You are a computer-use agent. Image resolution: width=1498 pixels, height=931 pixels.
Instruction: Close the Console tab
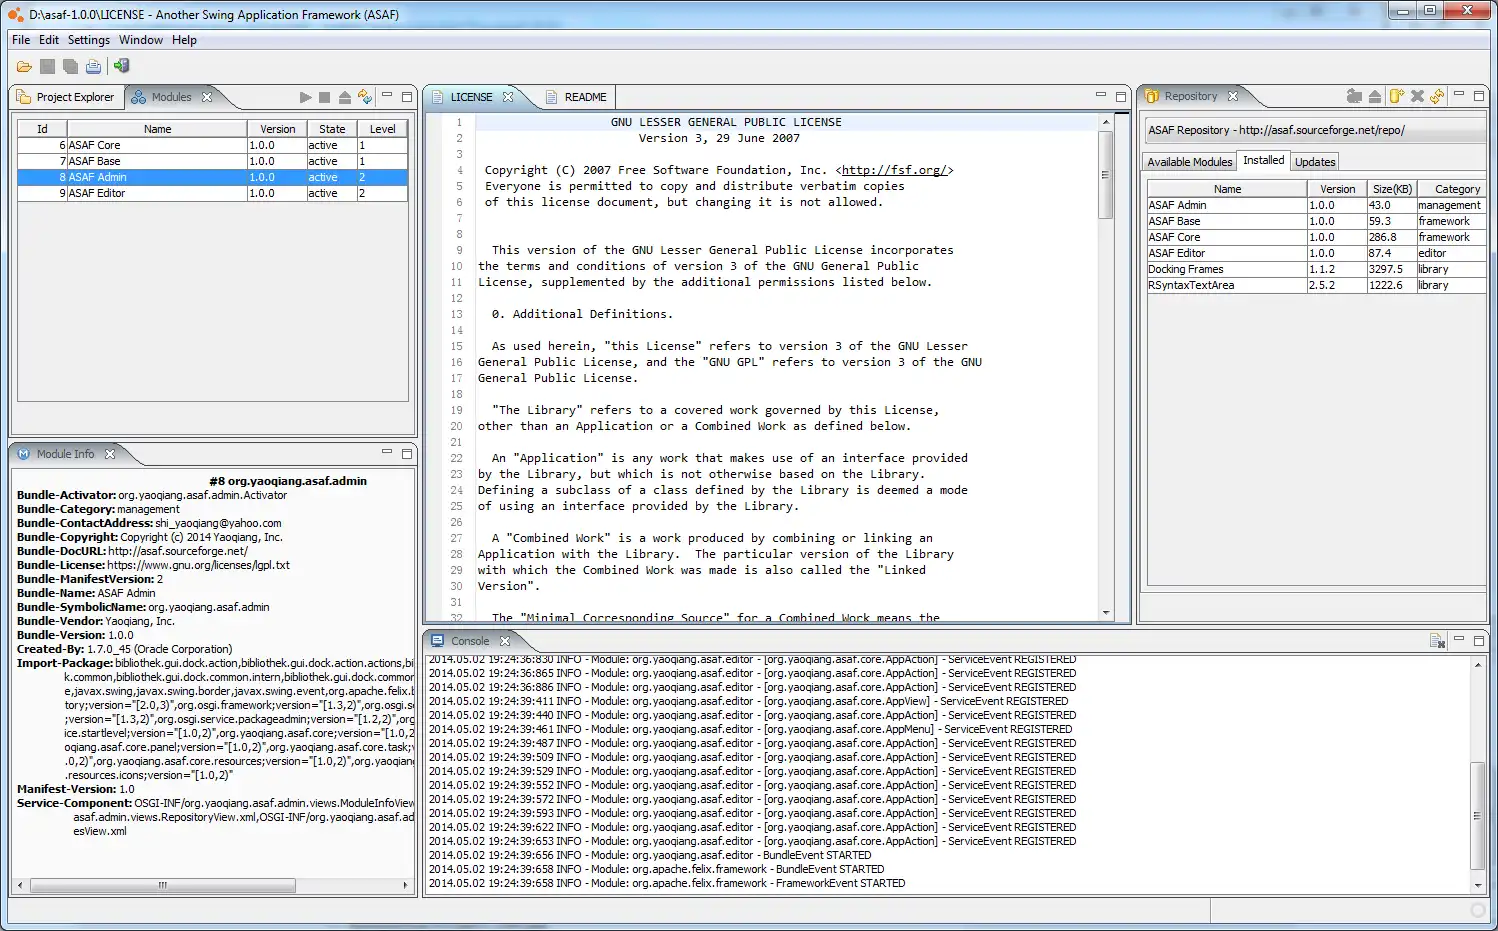tap(505, 641)
